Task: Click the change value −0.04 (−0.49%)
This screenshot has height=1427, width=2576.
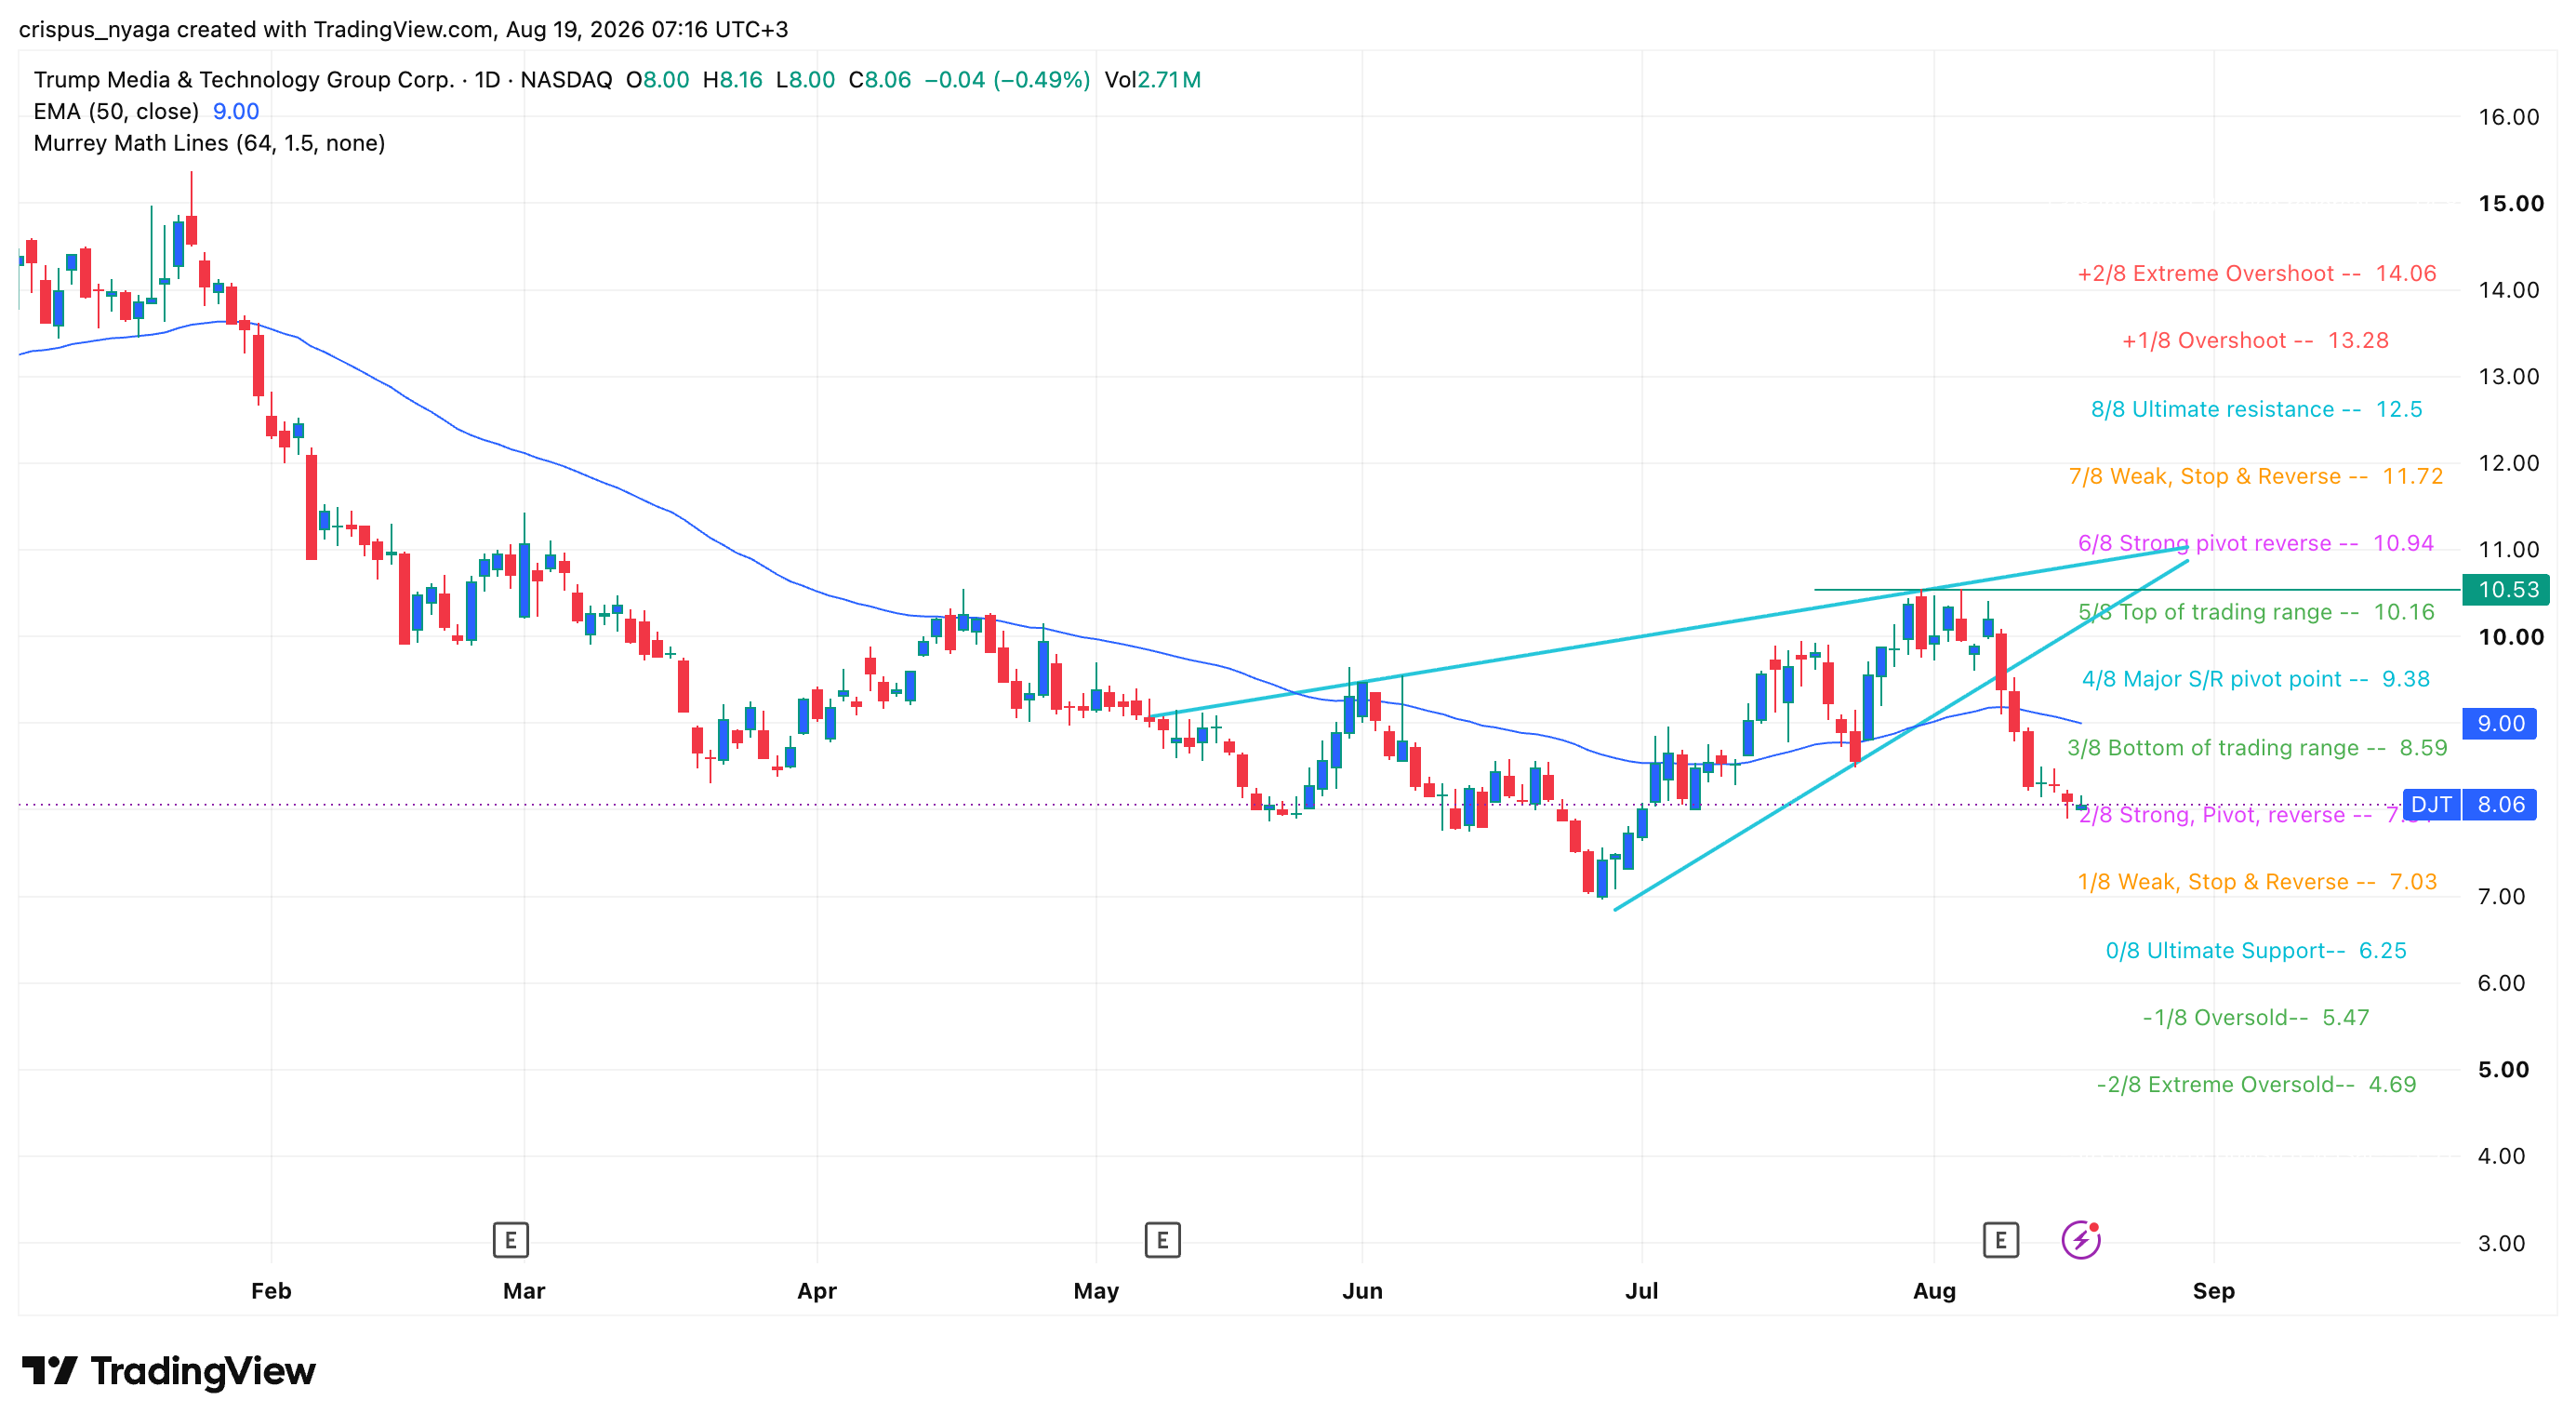Action: pyautogui.click(x=1007, y=80)
